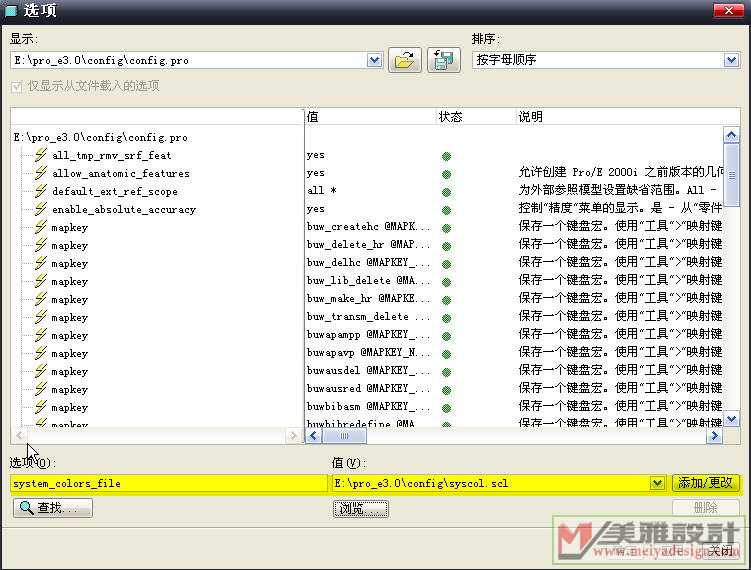The height and width of the screenshot is (570, 751).
Task: Click the right pane horizontal scroll right arrow
Action: coord(715,435)
